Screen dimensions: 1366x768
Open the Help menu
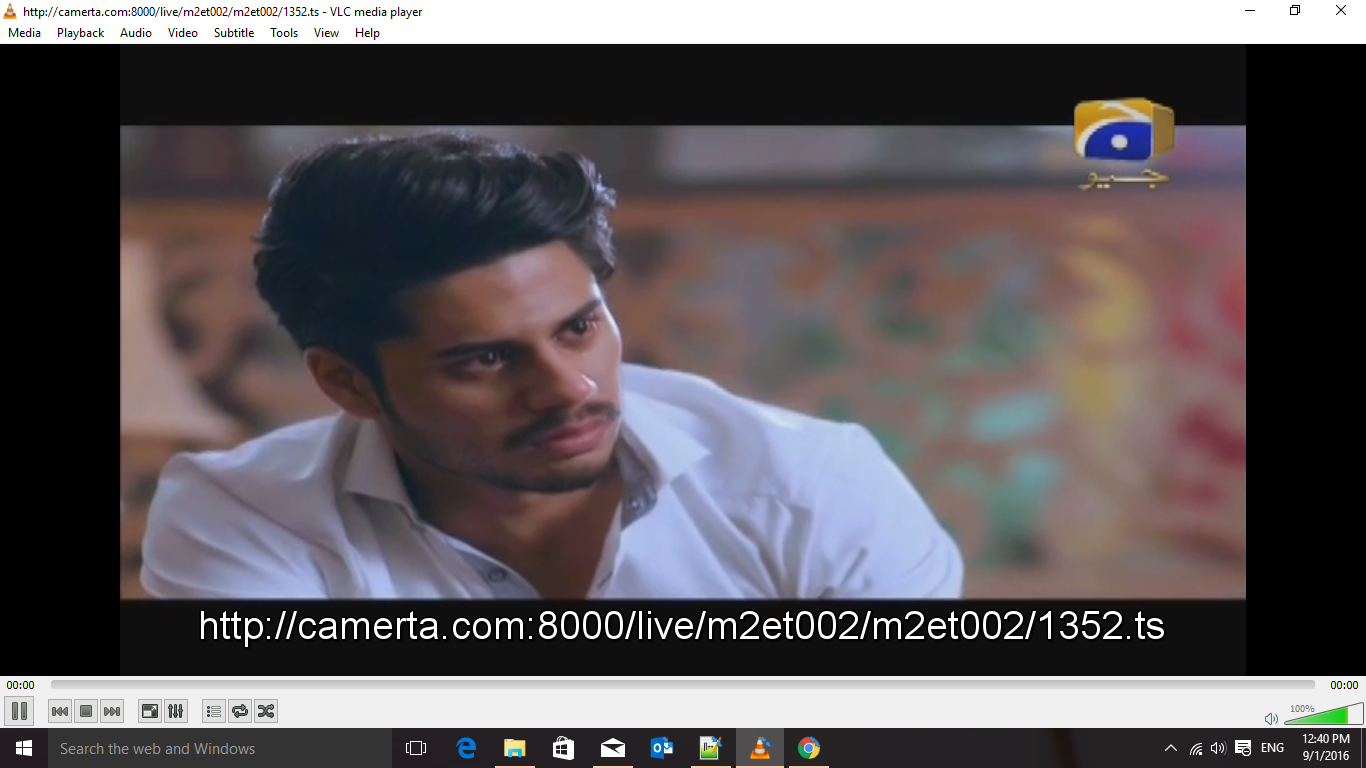tap(367, 33)
